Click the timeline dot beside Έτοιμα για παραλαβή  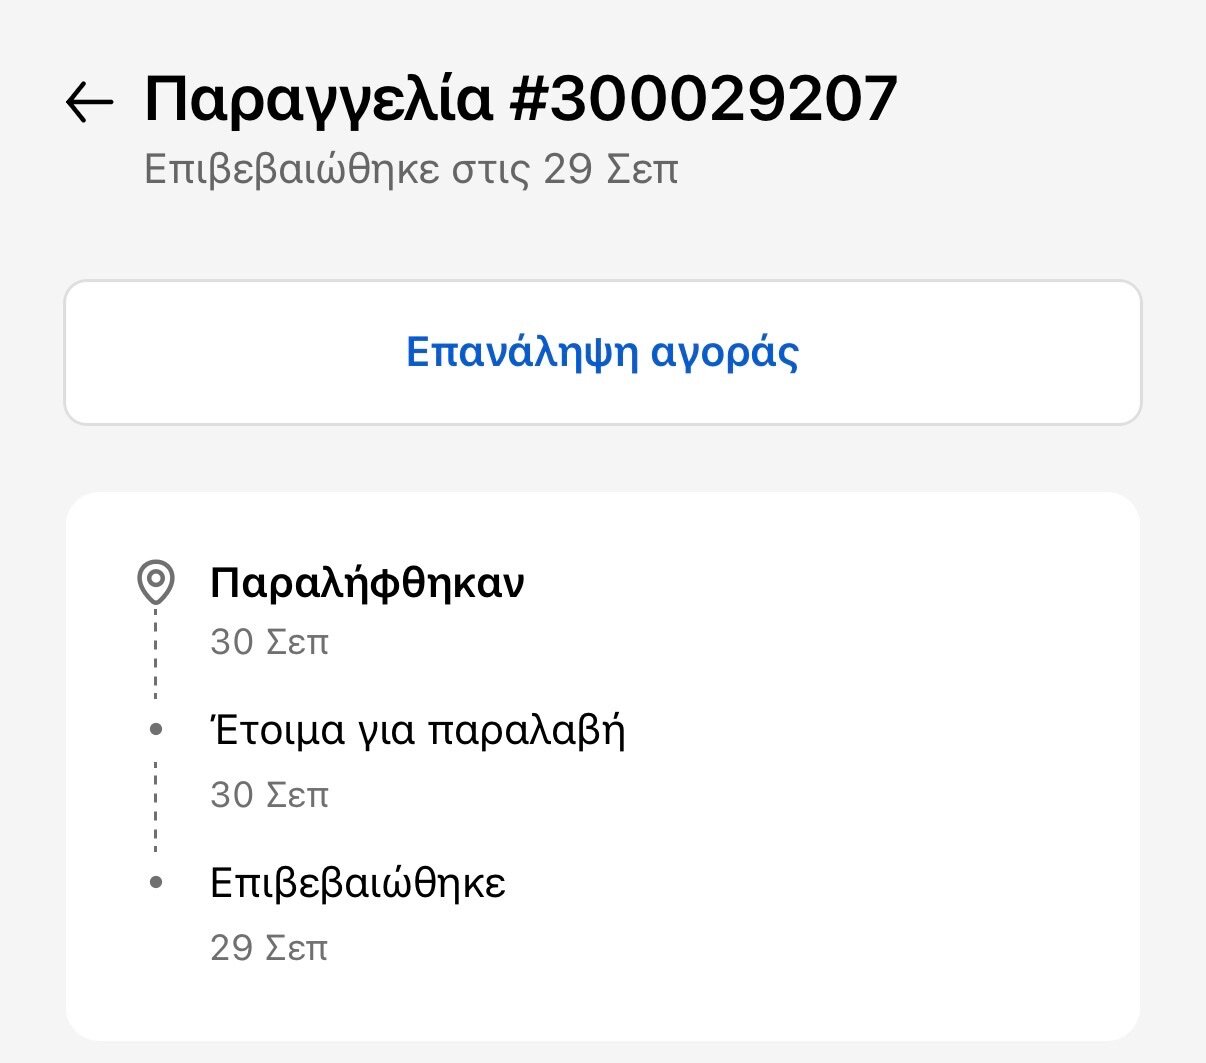(155, 730)
